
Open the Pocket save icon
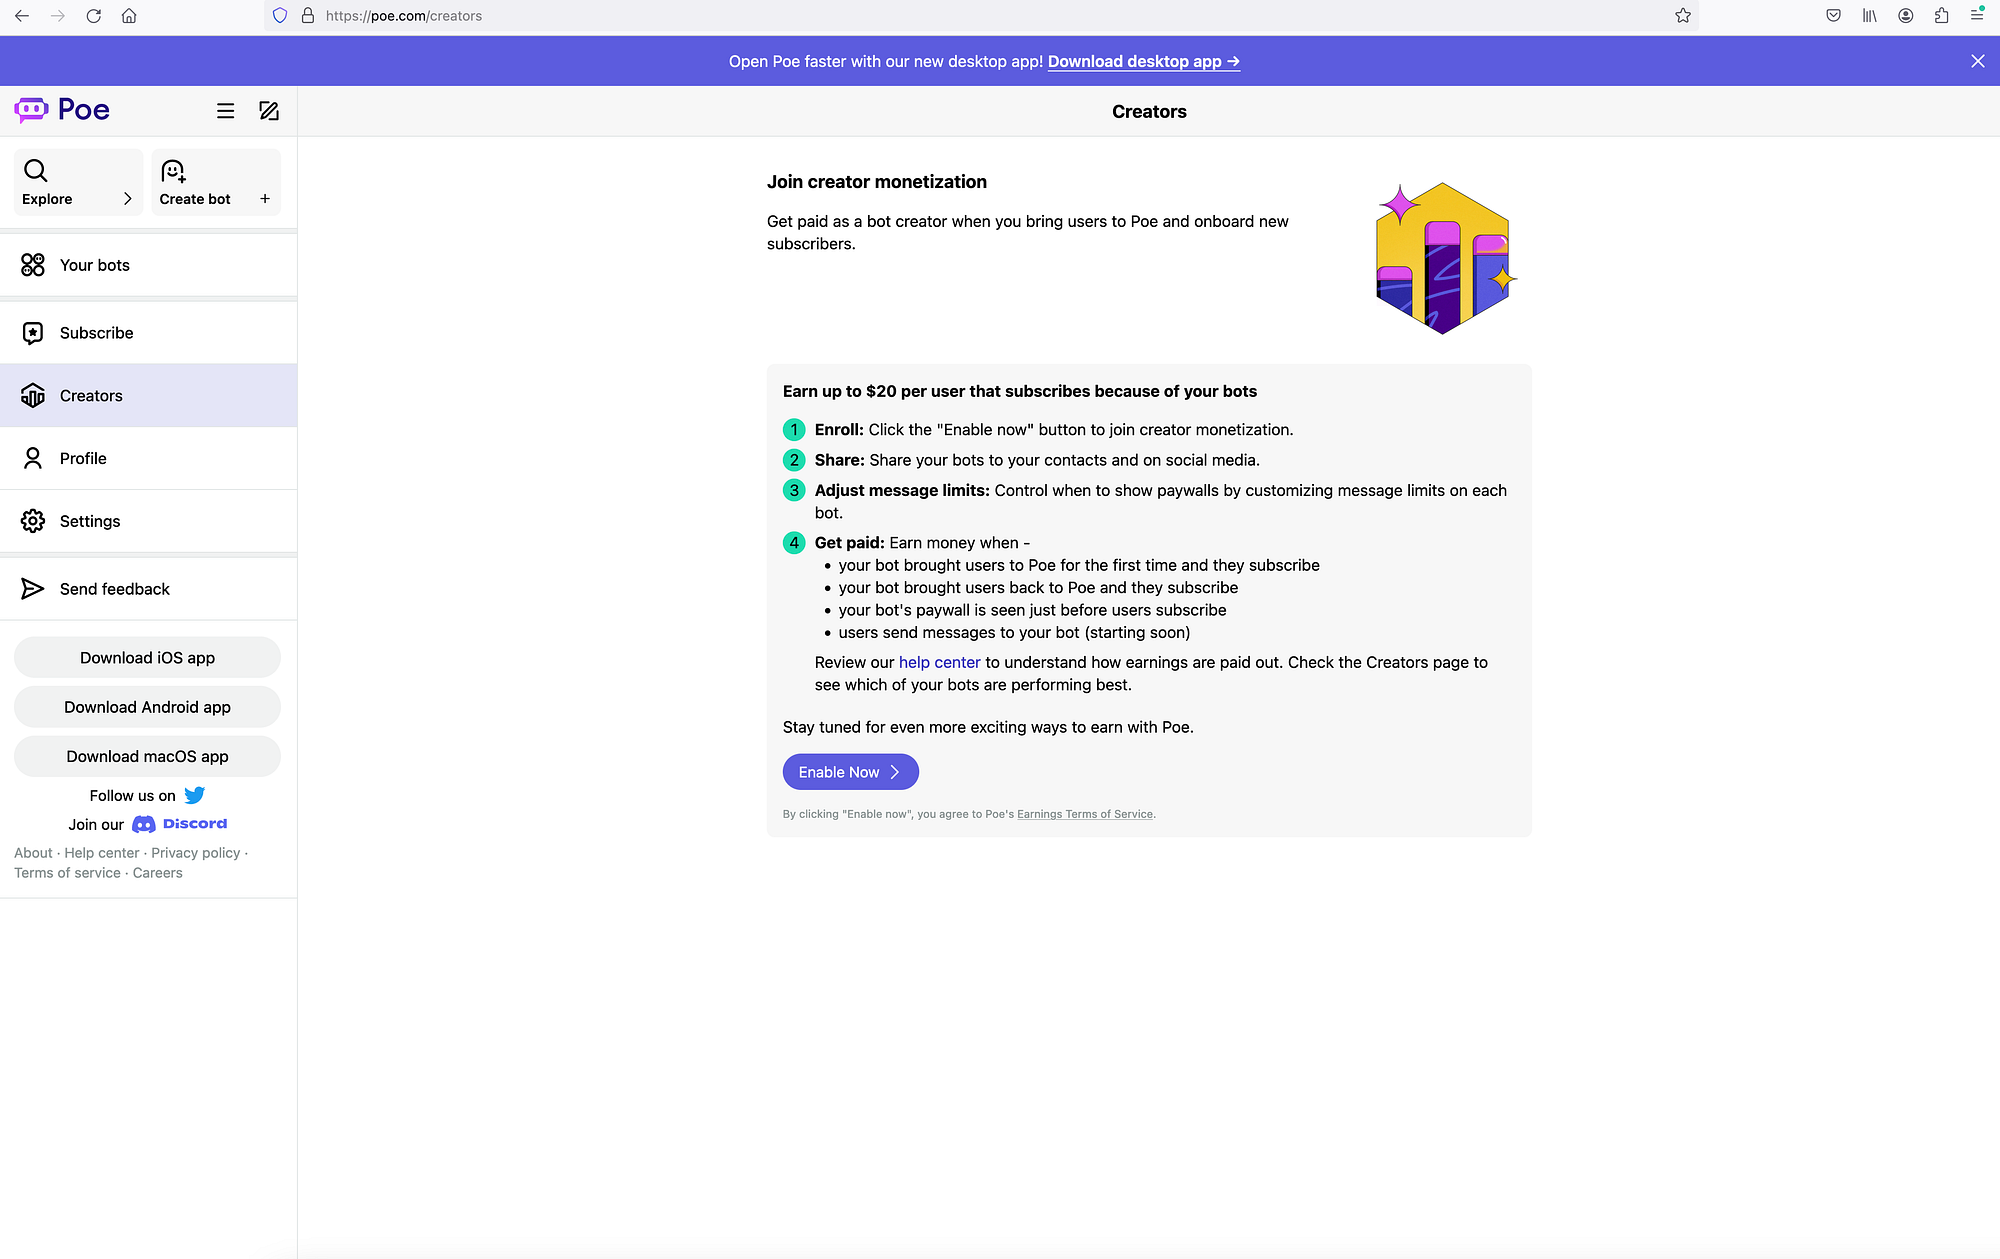coord(1833,16)
